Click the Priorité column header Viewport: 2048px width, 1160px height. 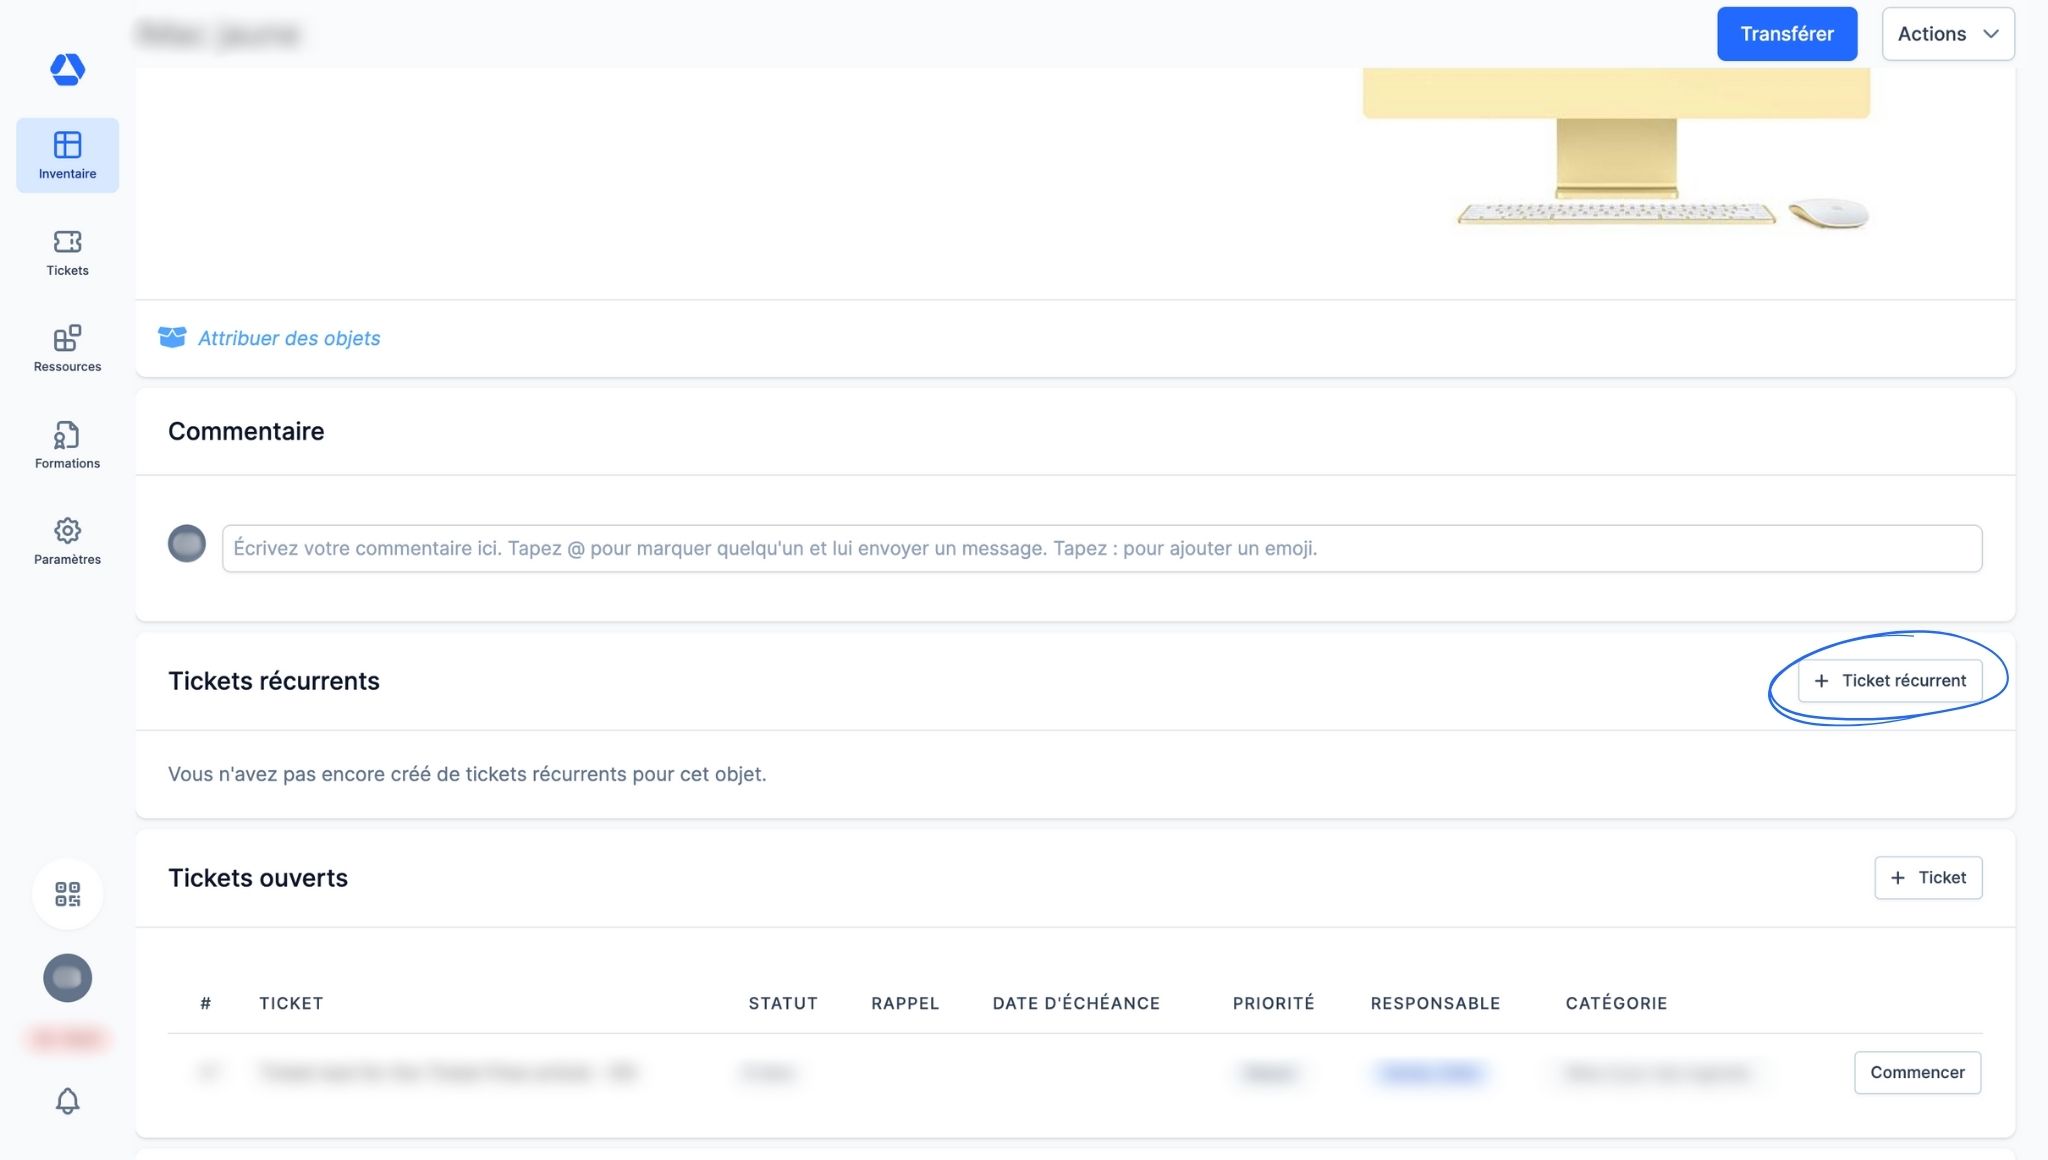point(1272,1003)
